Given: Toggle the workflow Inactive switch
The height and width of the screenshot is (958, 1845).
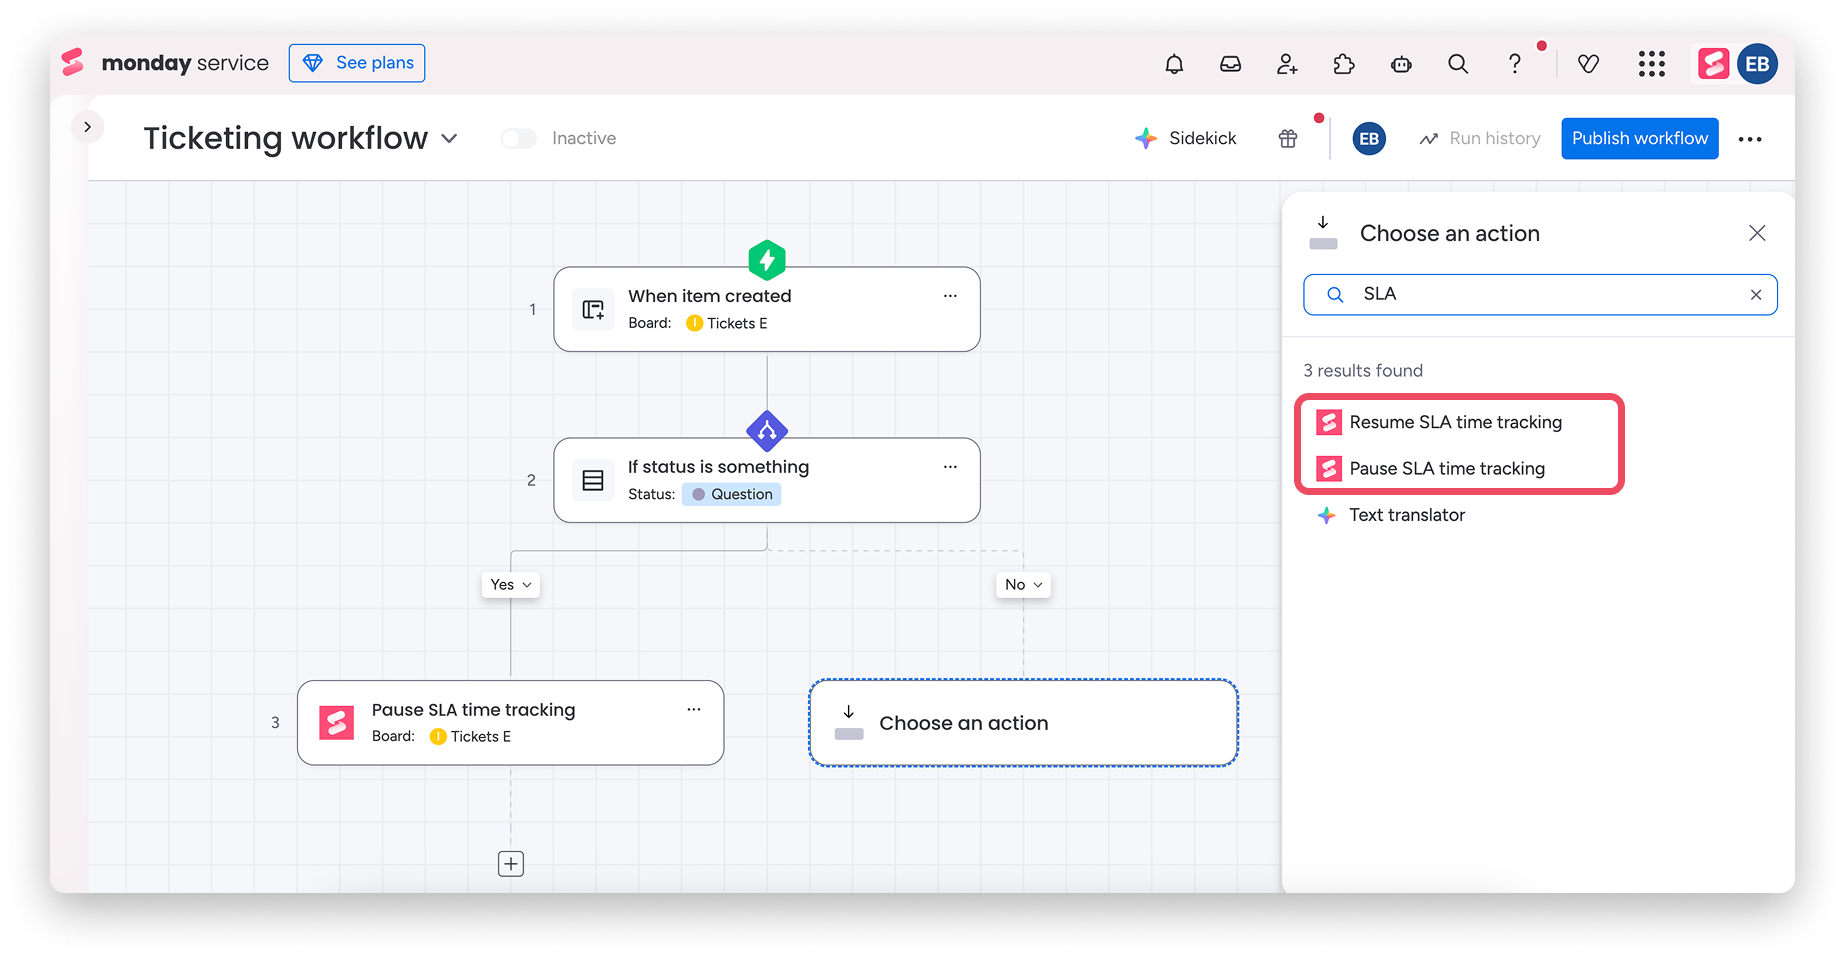Looking at the screenshot, I should pyautogui.click(x=519, y=139).
